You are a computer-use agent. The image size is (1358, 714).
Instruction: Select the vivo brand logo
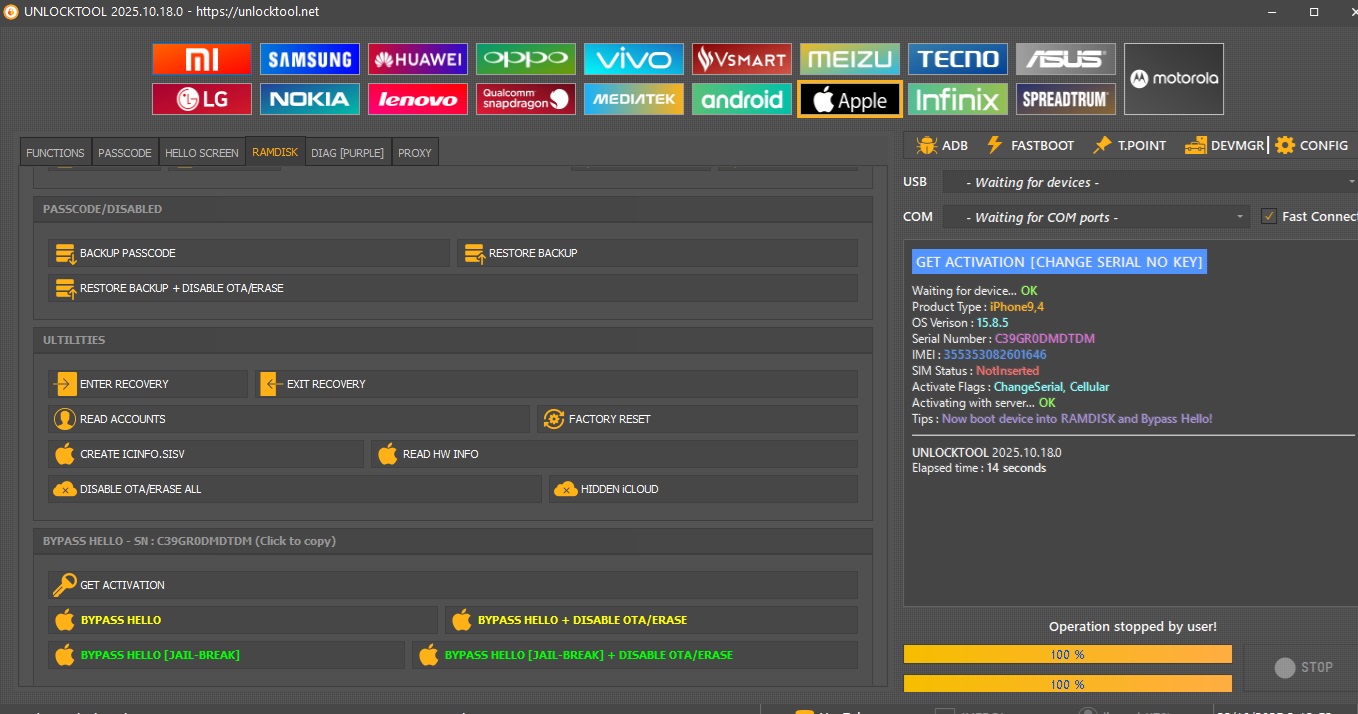634,59
